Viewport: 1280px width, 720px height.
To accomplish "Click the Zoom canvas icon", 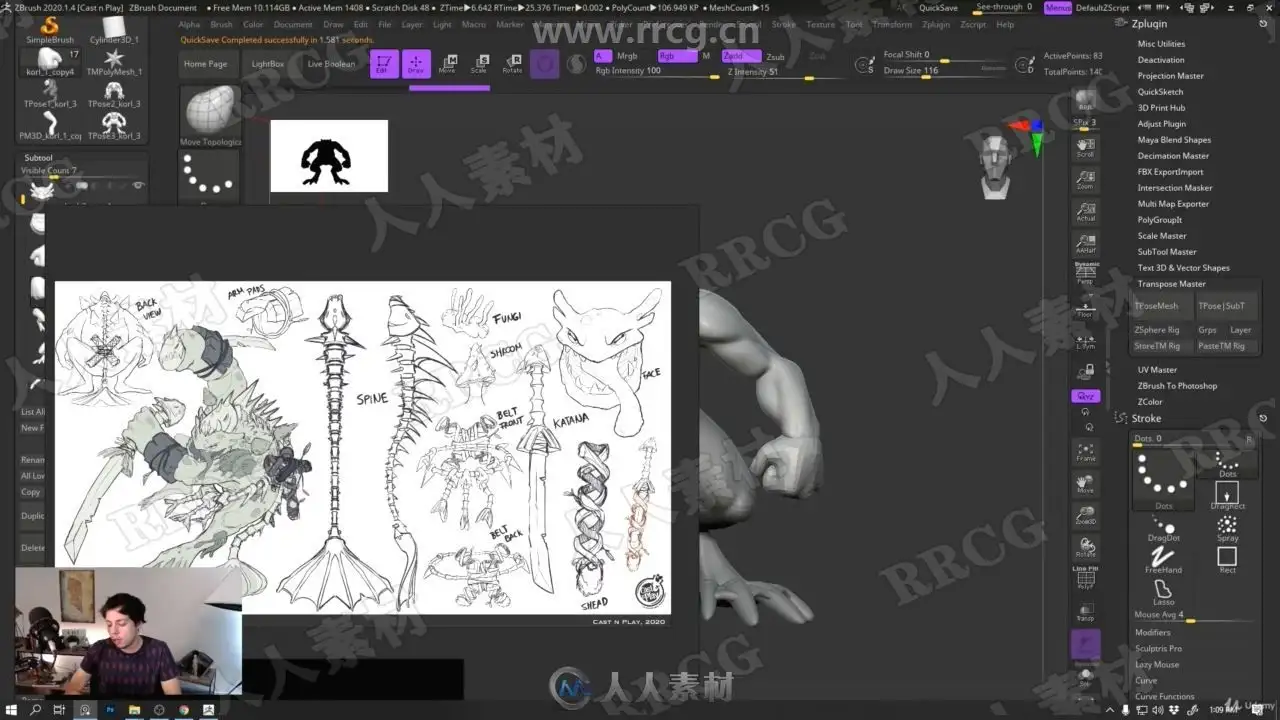I will pos(1085,180).
